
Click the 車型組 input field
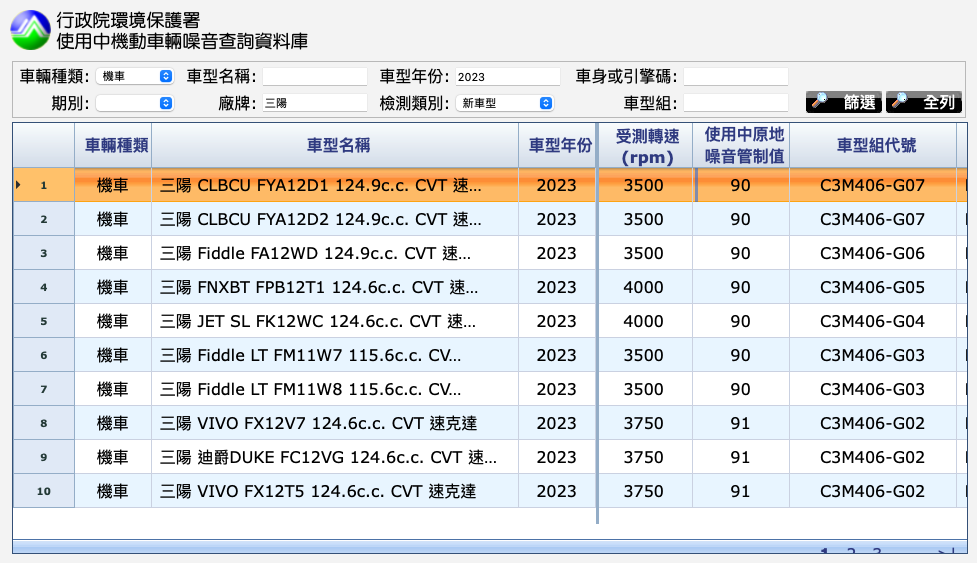tap(736, 103)
